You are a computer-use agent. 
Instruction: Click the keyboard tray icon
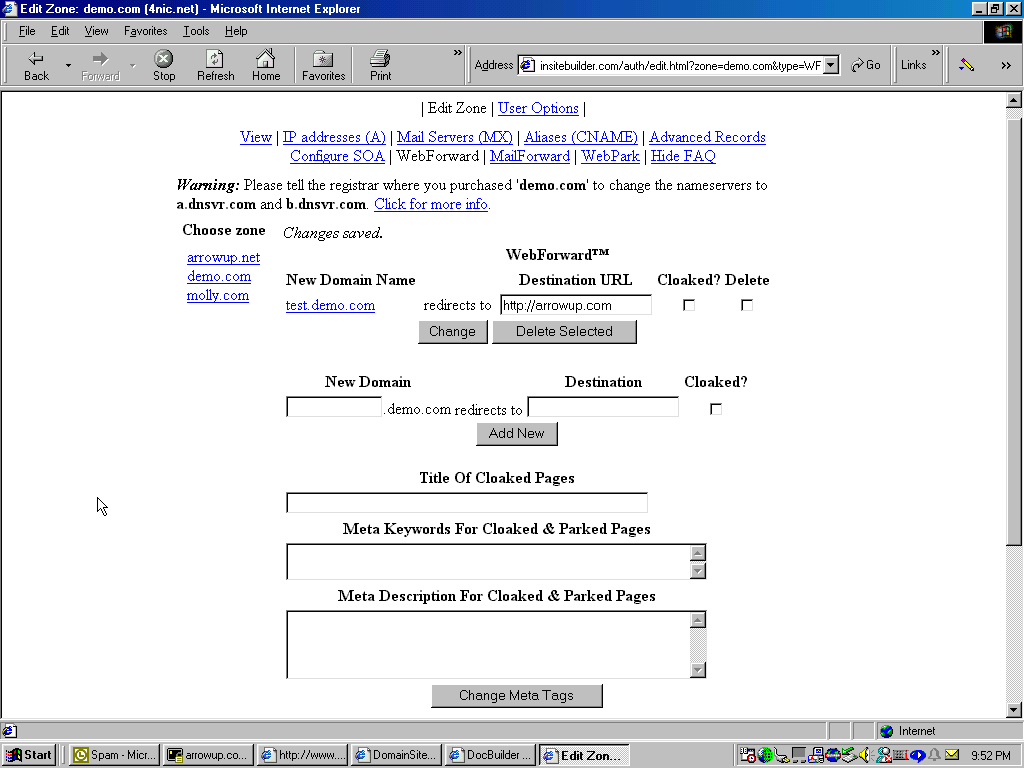tap(901, 755)
